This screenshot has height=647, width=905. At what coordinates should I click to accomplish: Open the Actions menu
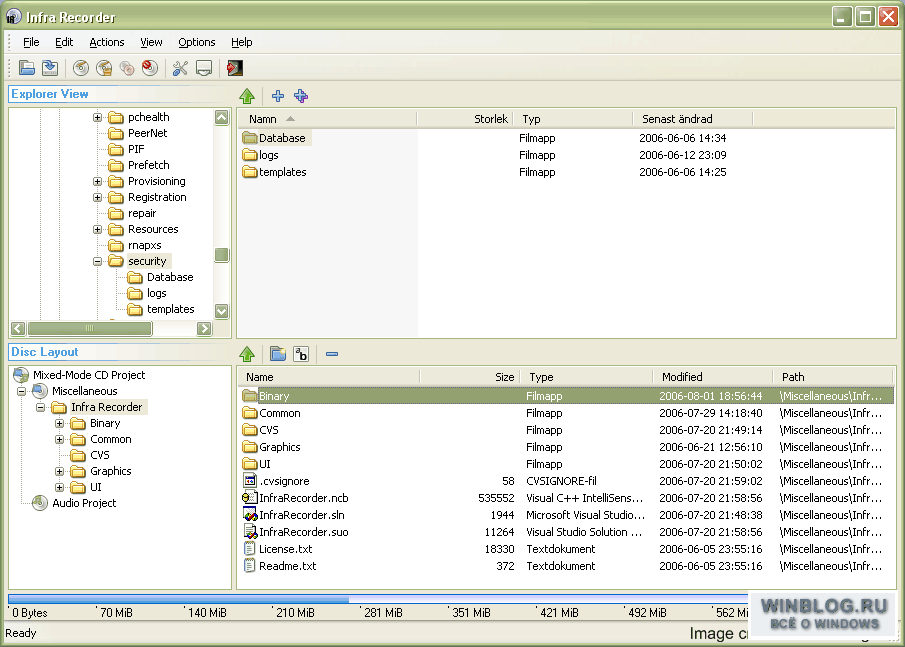[x=107, y=42]
